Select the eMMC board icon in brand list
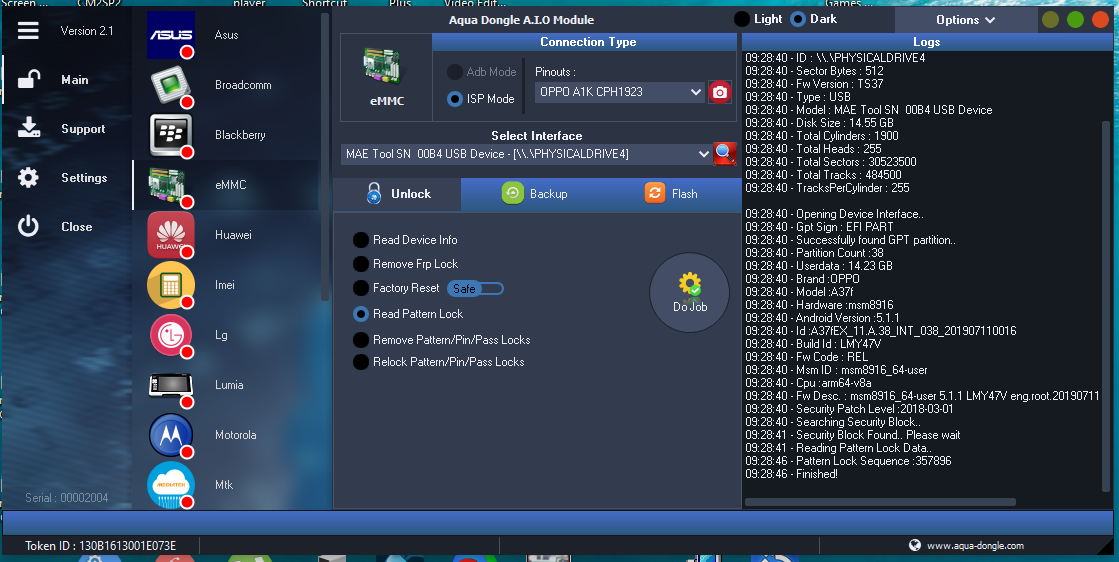Image resolution: width=1119 pixels, height=562 pixels. [169, 185]
